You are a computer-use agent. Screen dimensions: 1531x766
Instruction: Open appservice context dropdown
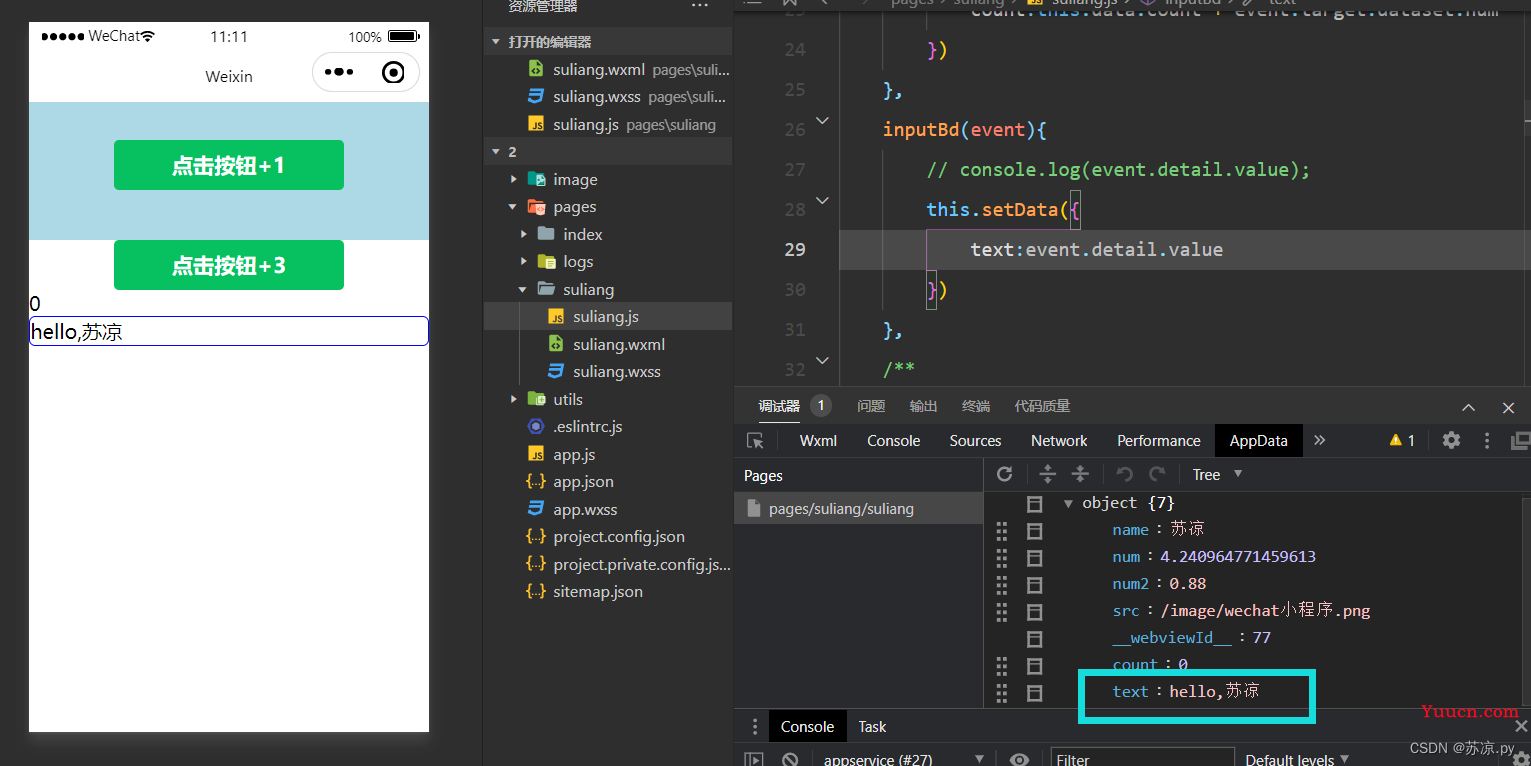(x=903, y=760)
